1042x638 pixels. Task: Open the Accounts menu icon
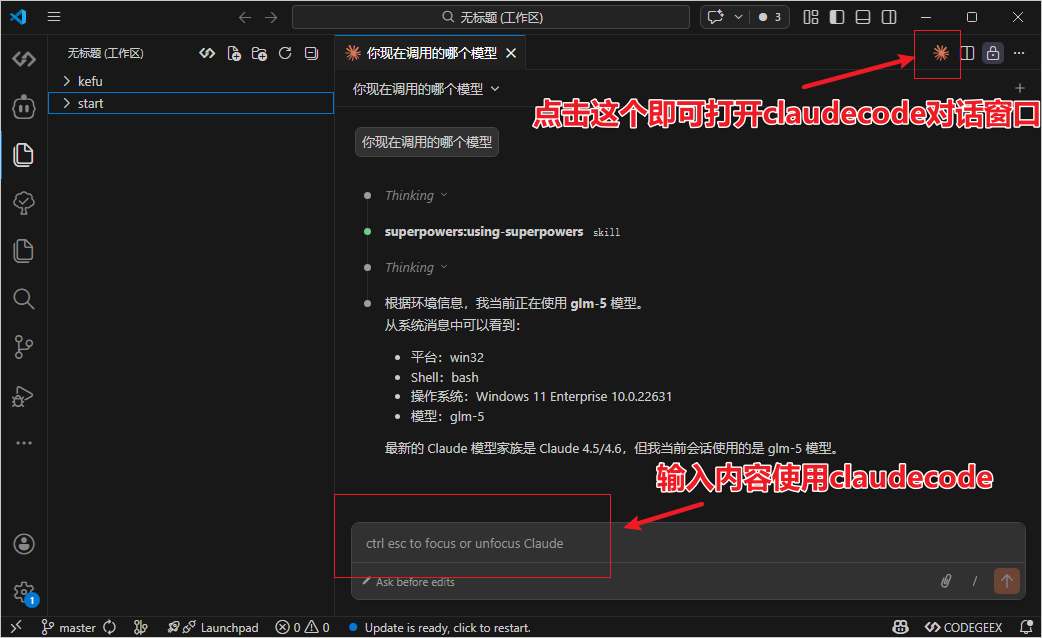[24, 544]
